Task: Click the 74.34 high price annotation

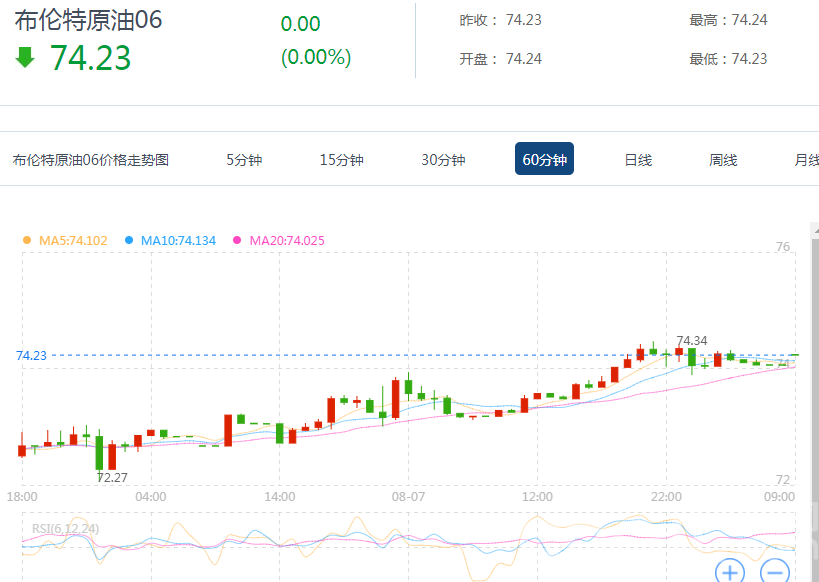Action: [x=692, y=341]
